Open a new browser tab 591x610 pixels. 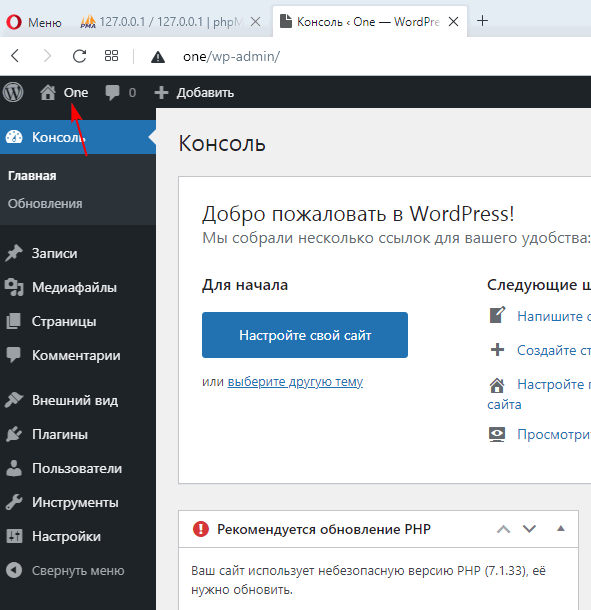[482, 21]
